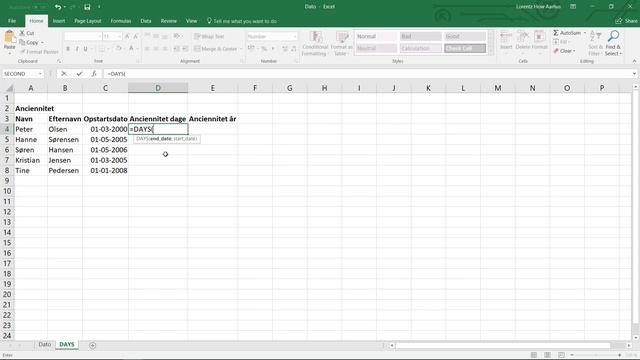Image resolution: width=640 pixels, height=360 pixels.
Task: Confirm the formula with the check mark icon
Action: click(x=79, y=74)
